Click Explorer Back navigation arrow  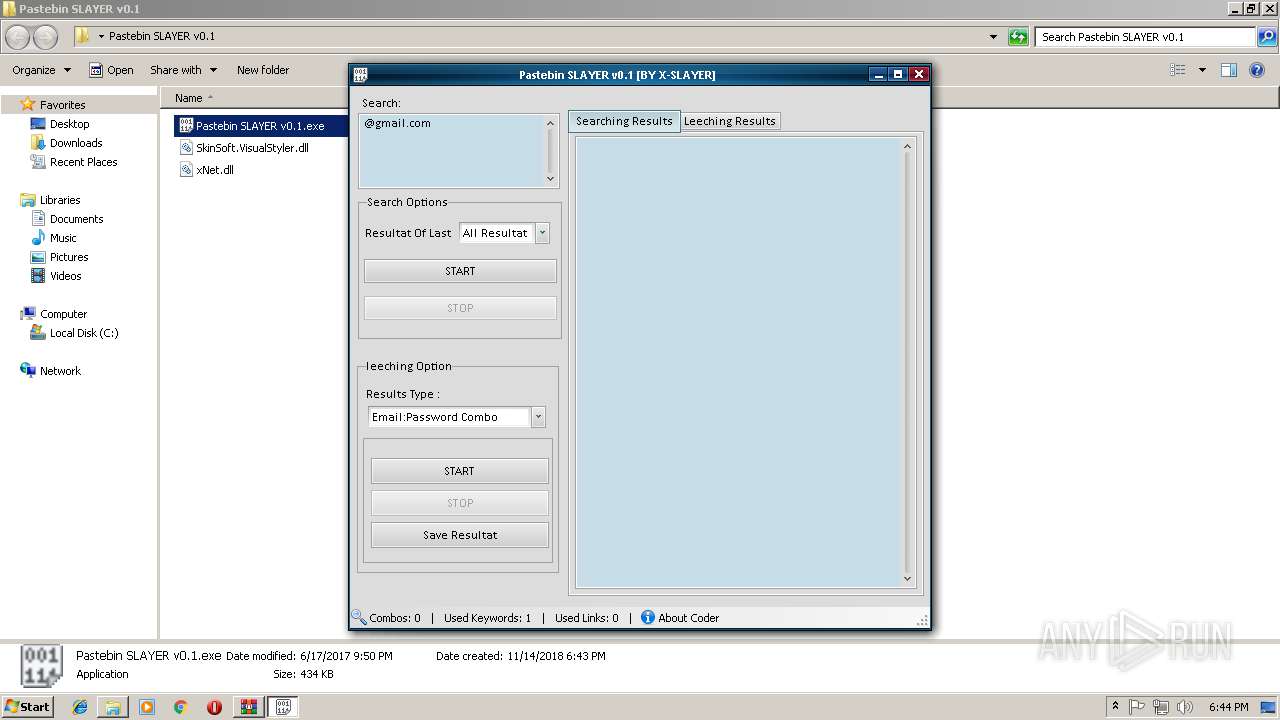pyautogui.click(x=18, y=37)
